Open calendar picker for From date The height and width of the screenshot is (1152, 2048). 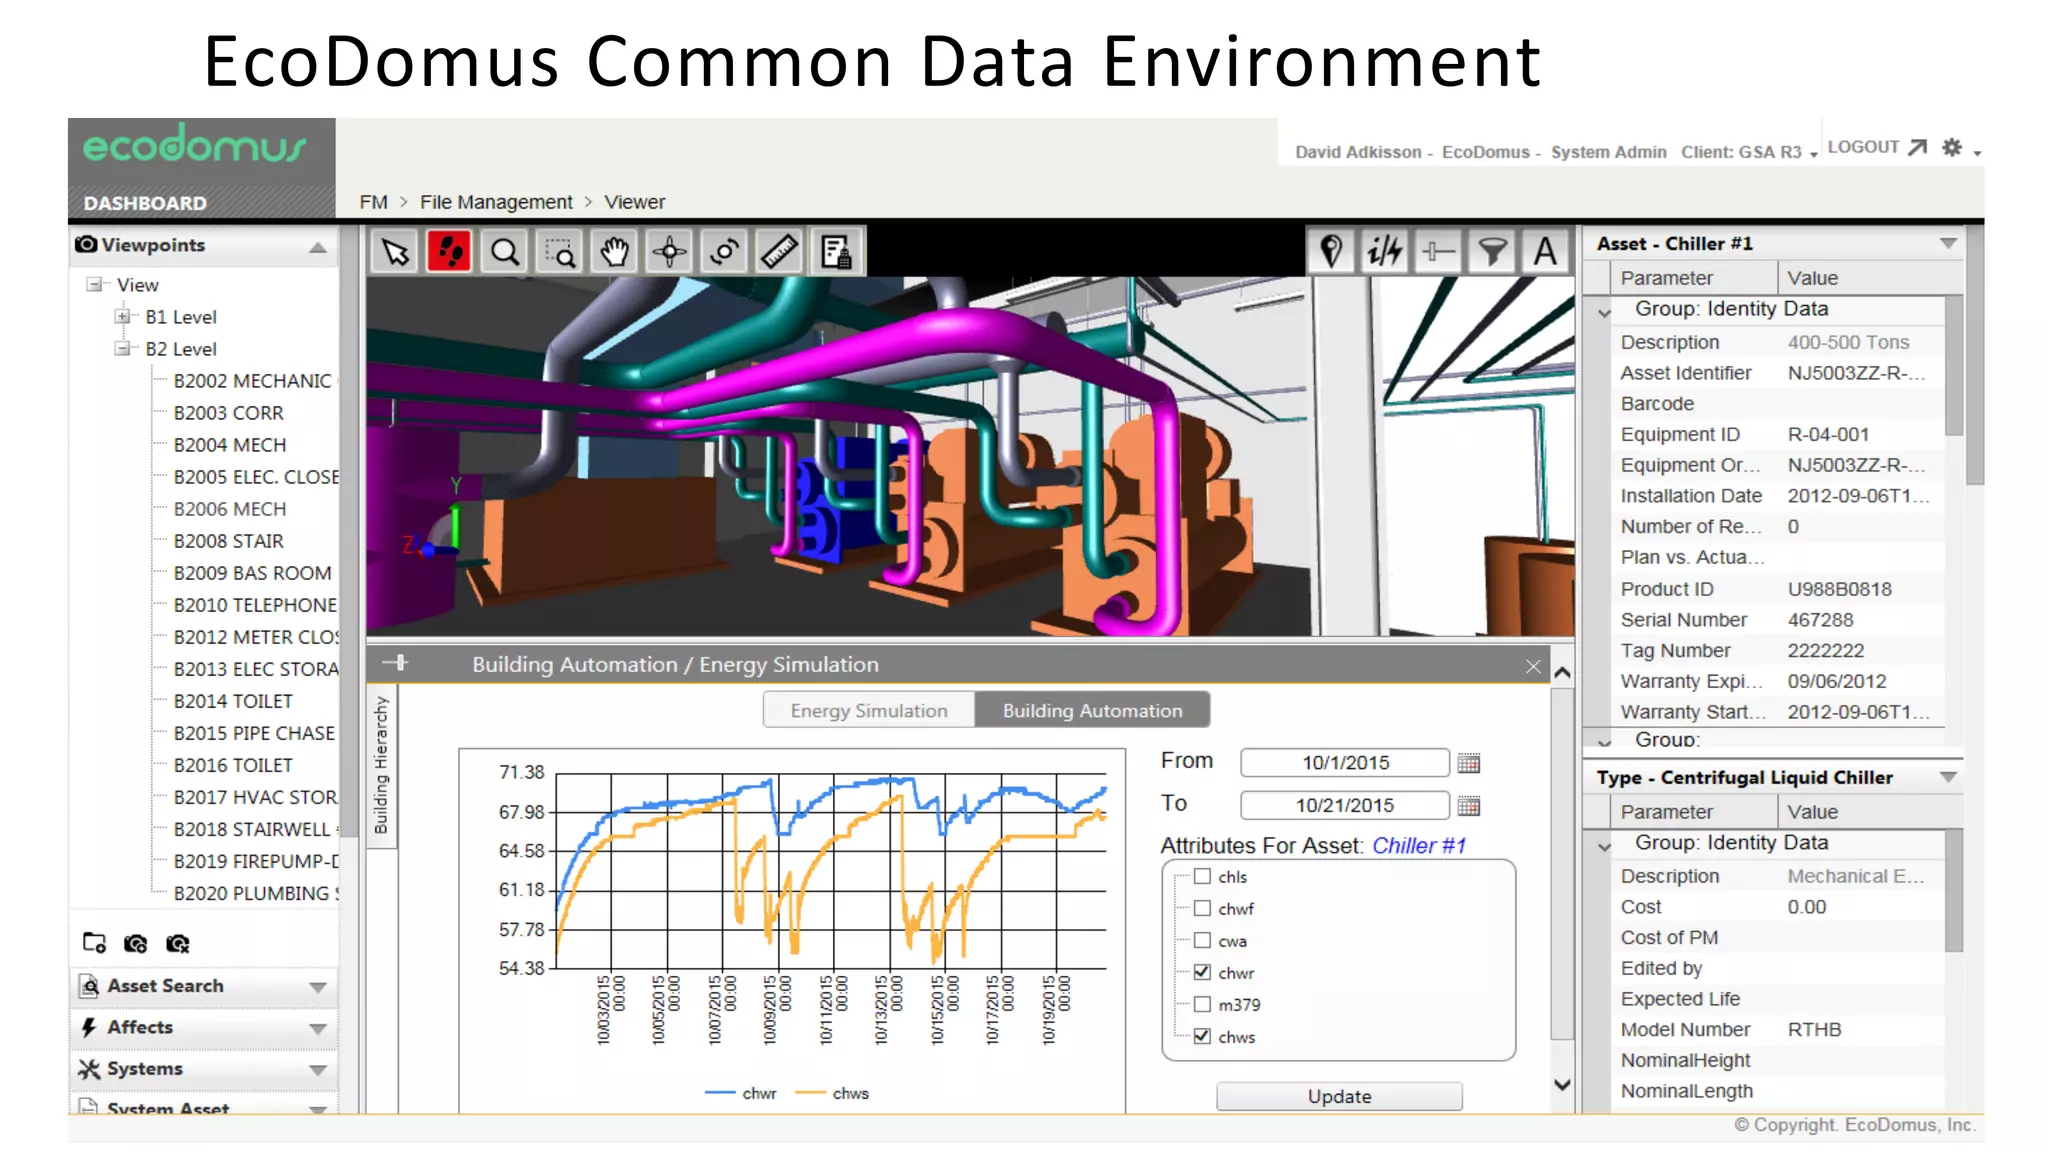pyautogui.click(x=1469, y=763)
